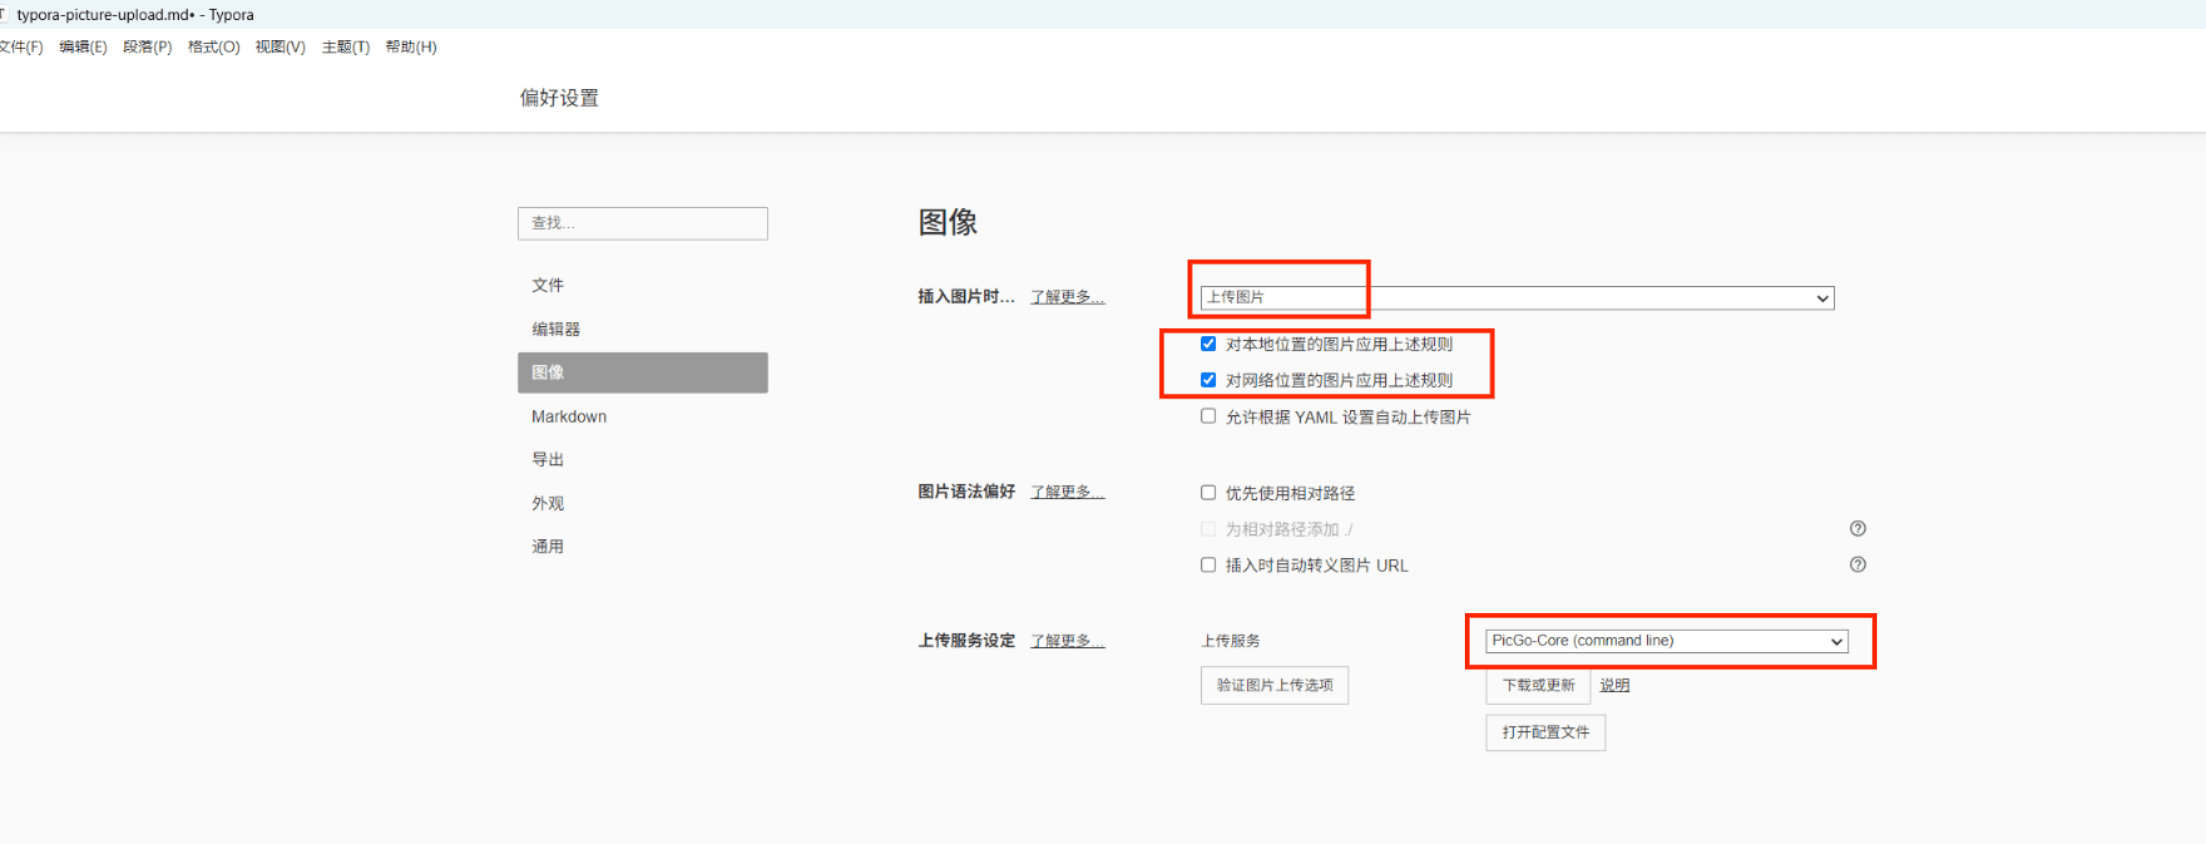Enable 插入时自动转义图片 URL checkbox

click(1208, 565)
